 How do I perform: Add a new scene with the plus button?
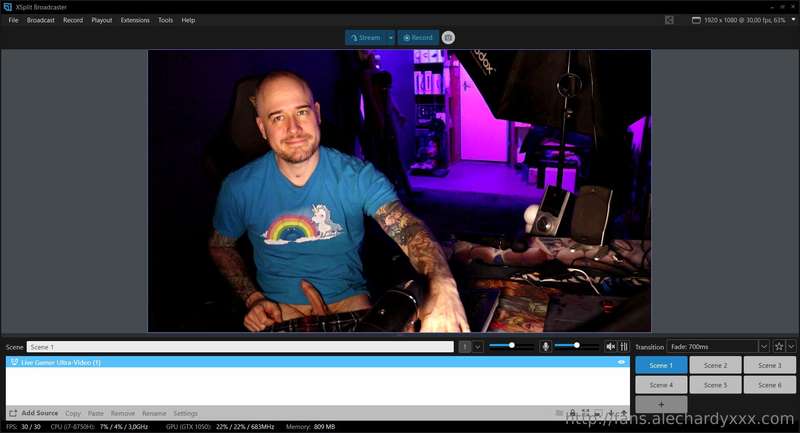point(661,404)
